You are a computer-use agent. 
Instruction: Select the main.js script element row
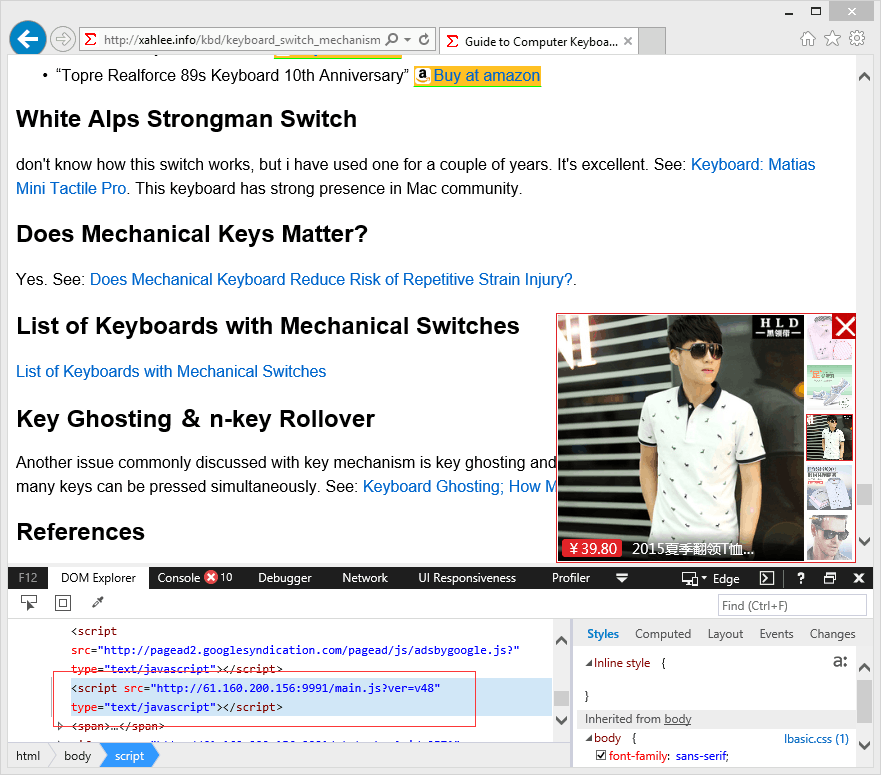pyautogui.click(x=311, y=697)
